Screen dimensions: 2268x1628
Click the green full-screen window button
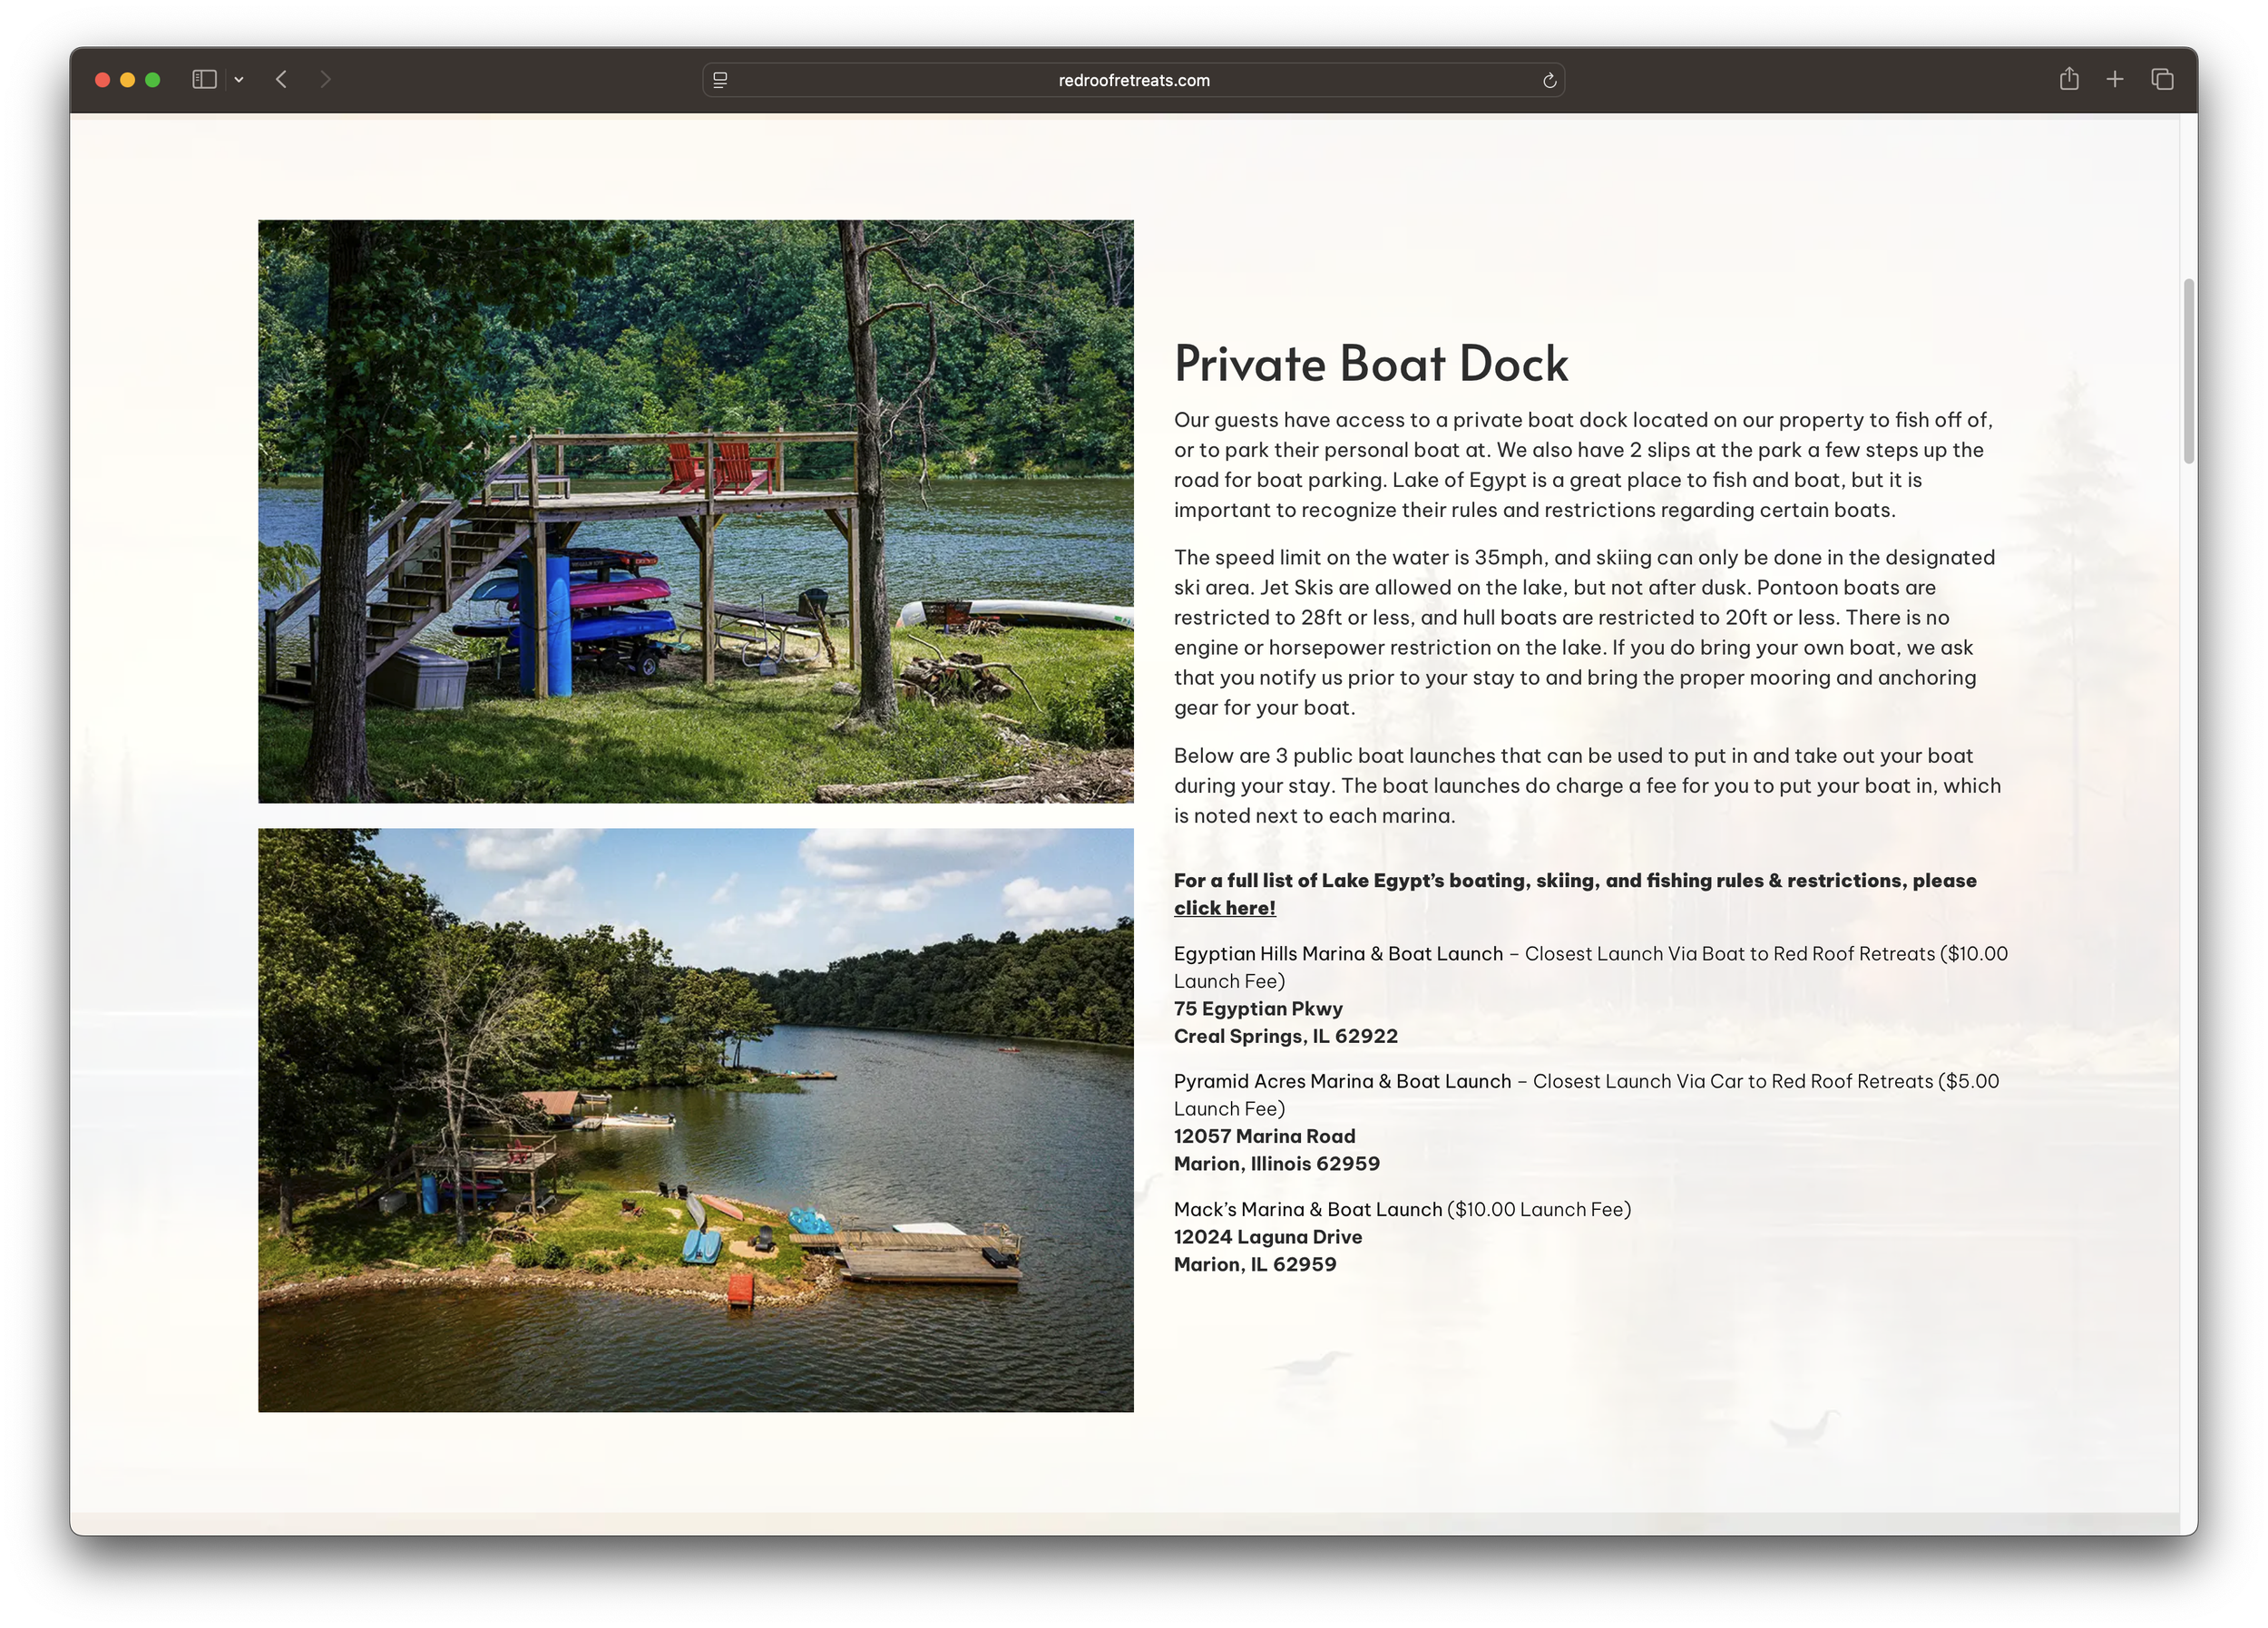coord(153,80)
